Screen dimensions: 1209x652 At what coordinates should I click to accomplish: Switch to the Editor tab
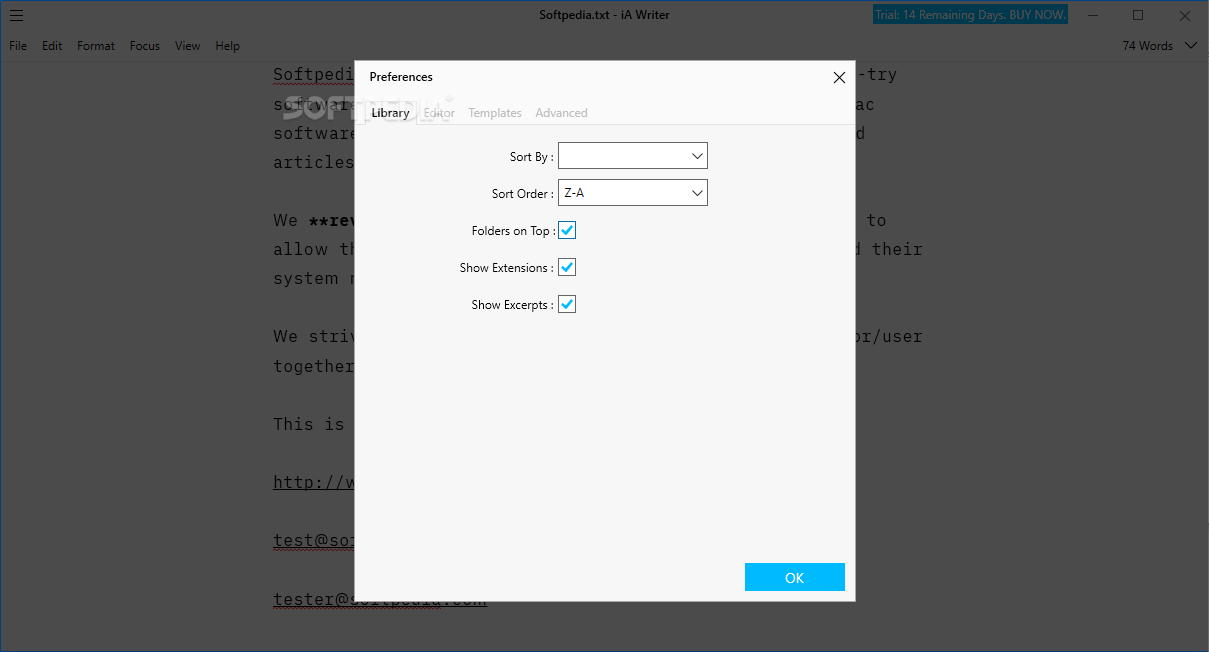point(439,113)
